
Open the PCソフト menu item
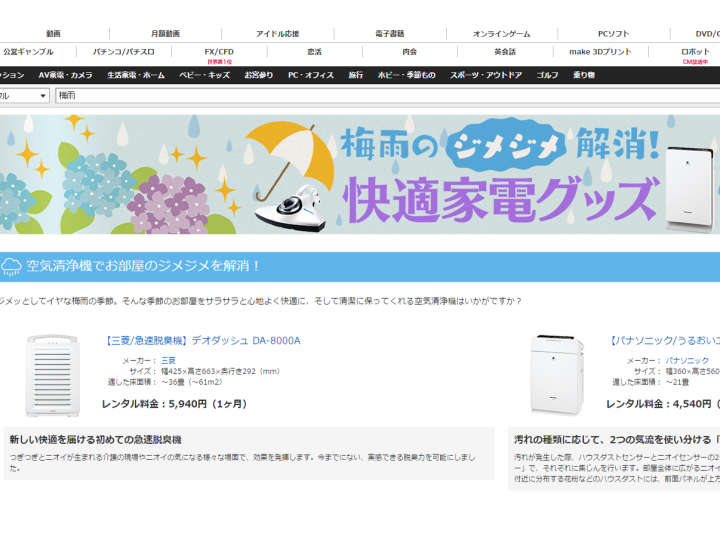[613, 34]
